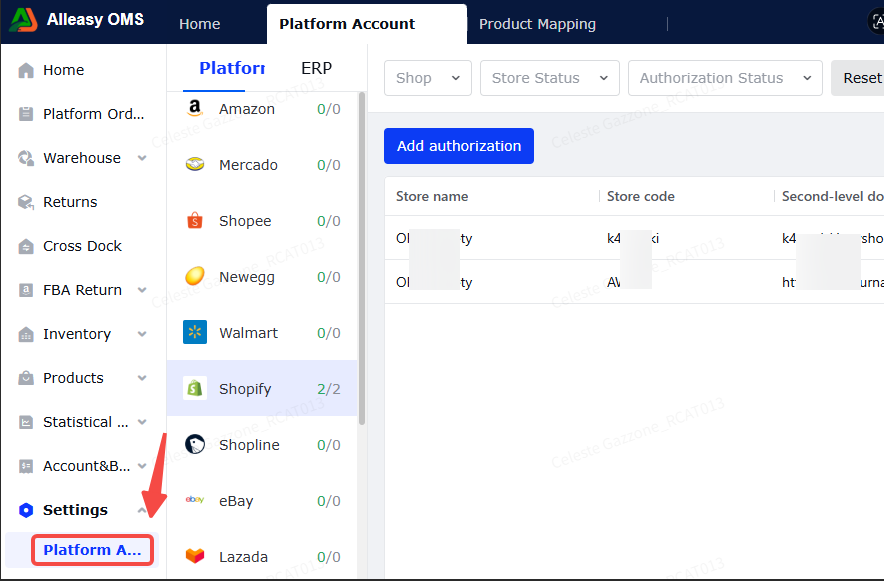Expand the Statistical menu chevron

coord(142,422)
